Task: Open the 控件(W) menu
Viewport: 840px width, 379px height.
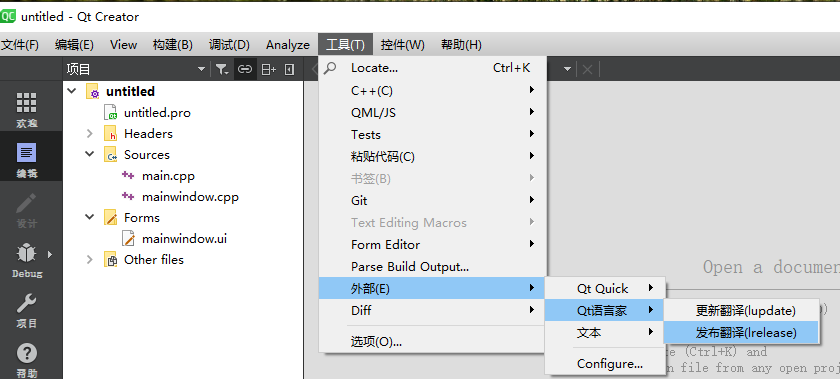Action: (x=402, y=45)
